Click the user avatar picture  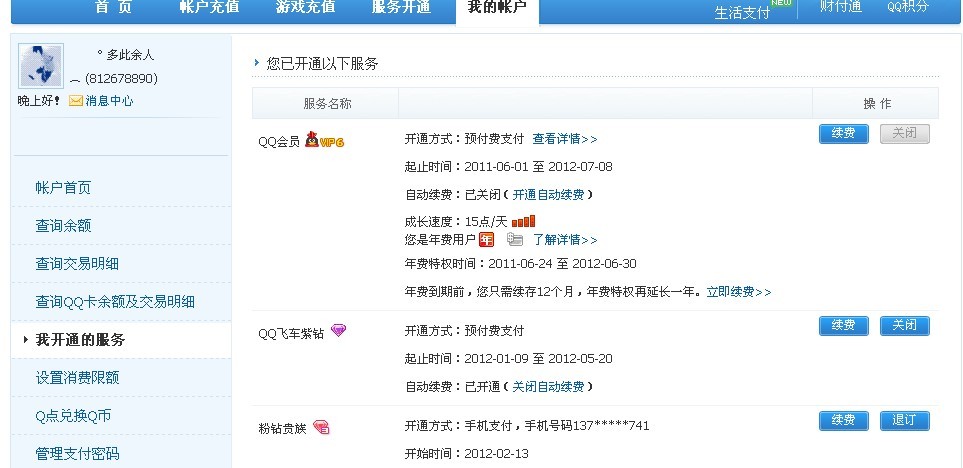click(x=41, y=65)
